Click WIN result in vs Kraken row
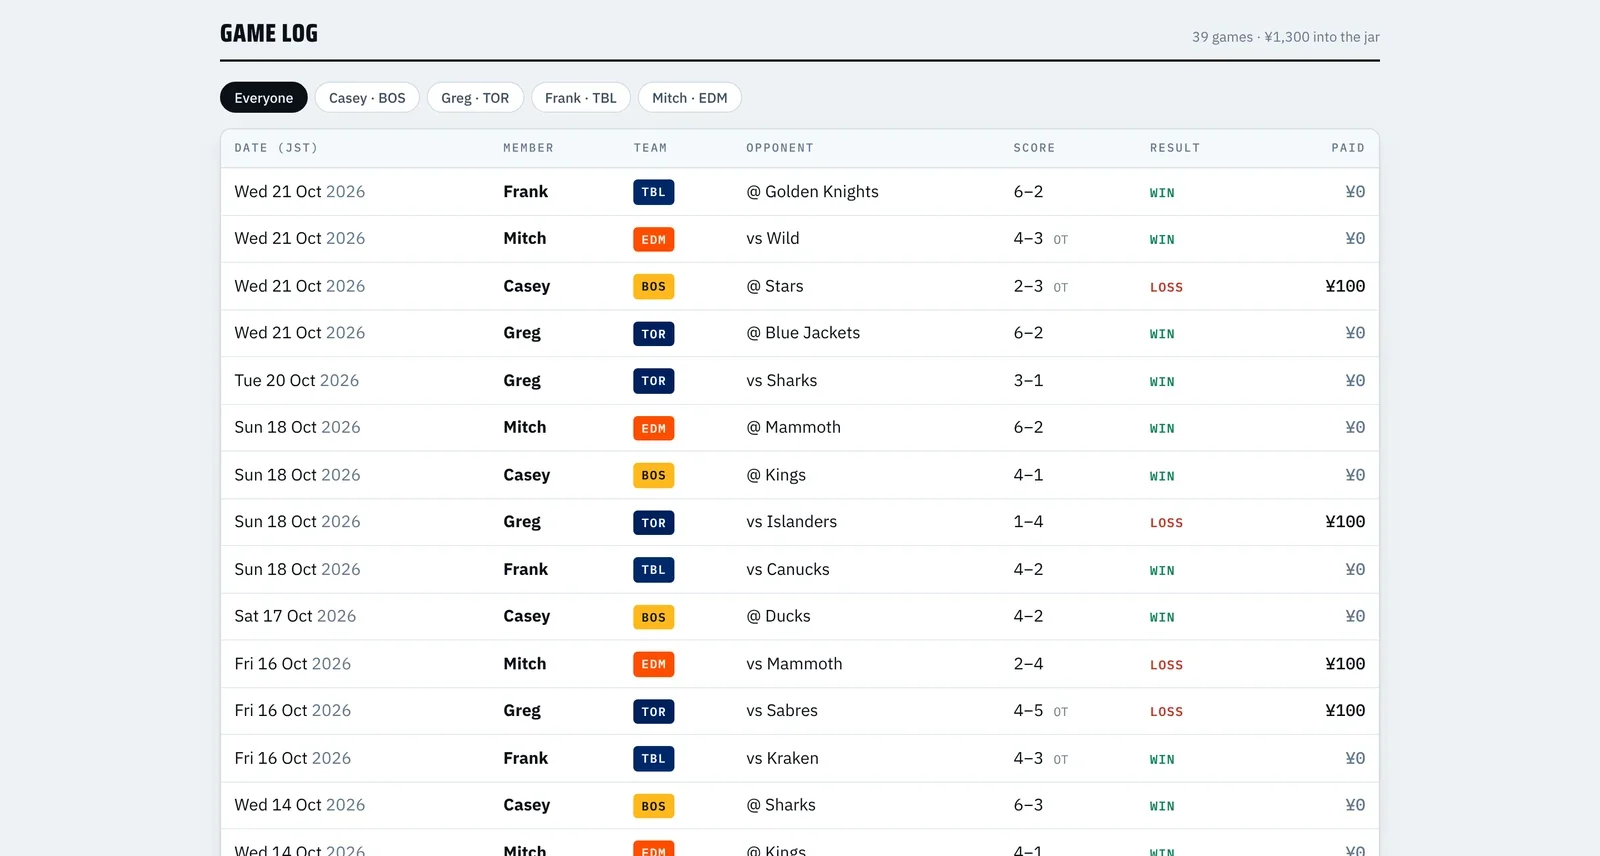 pos(1162,760)
